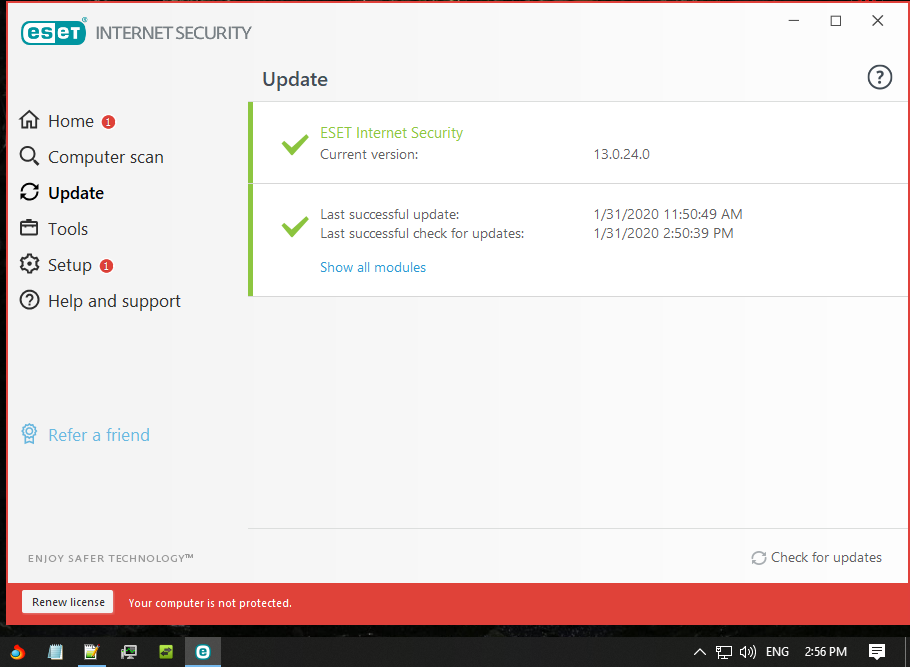
Task: Go to Help and support
Action: click(x=100, y=301)
